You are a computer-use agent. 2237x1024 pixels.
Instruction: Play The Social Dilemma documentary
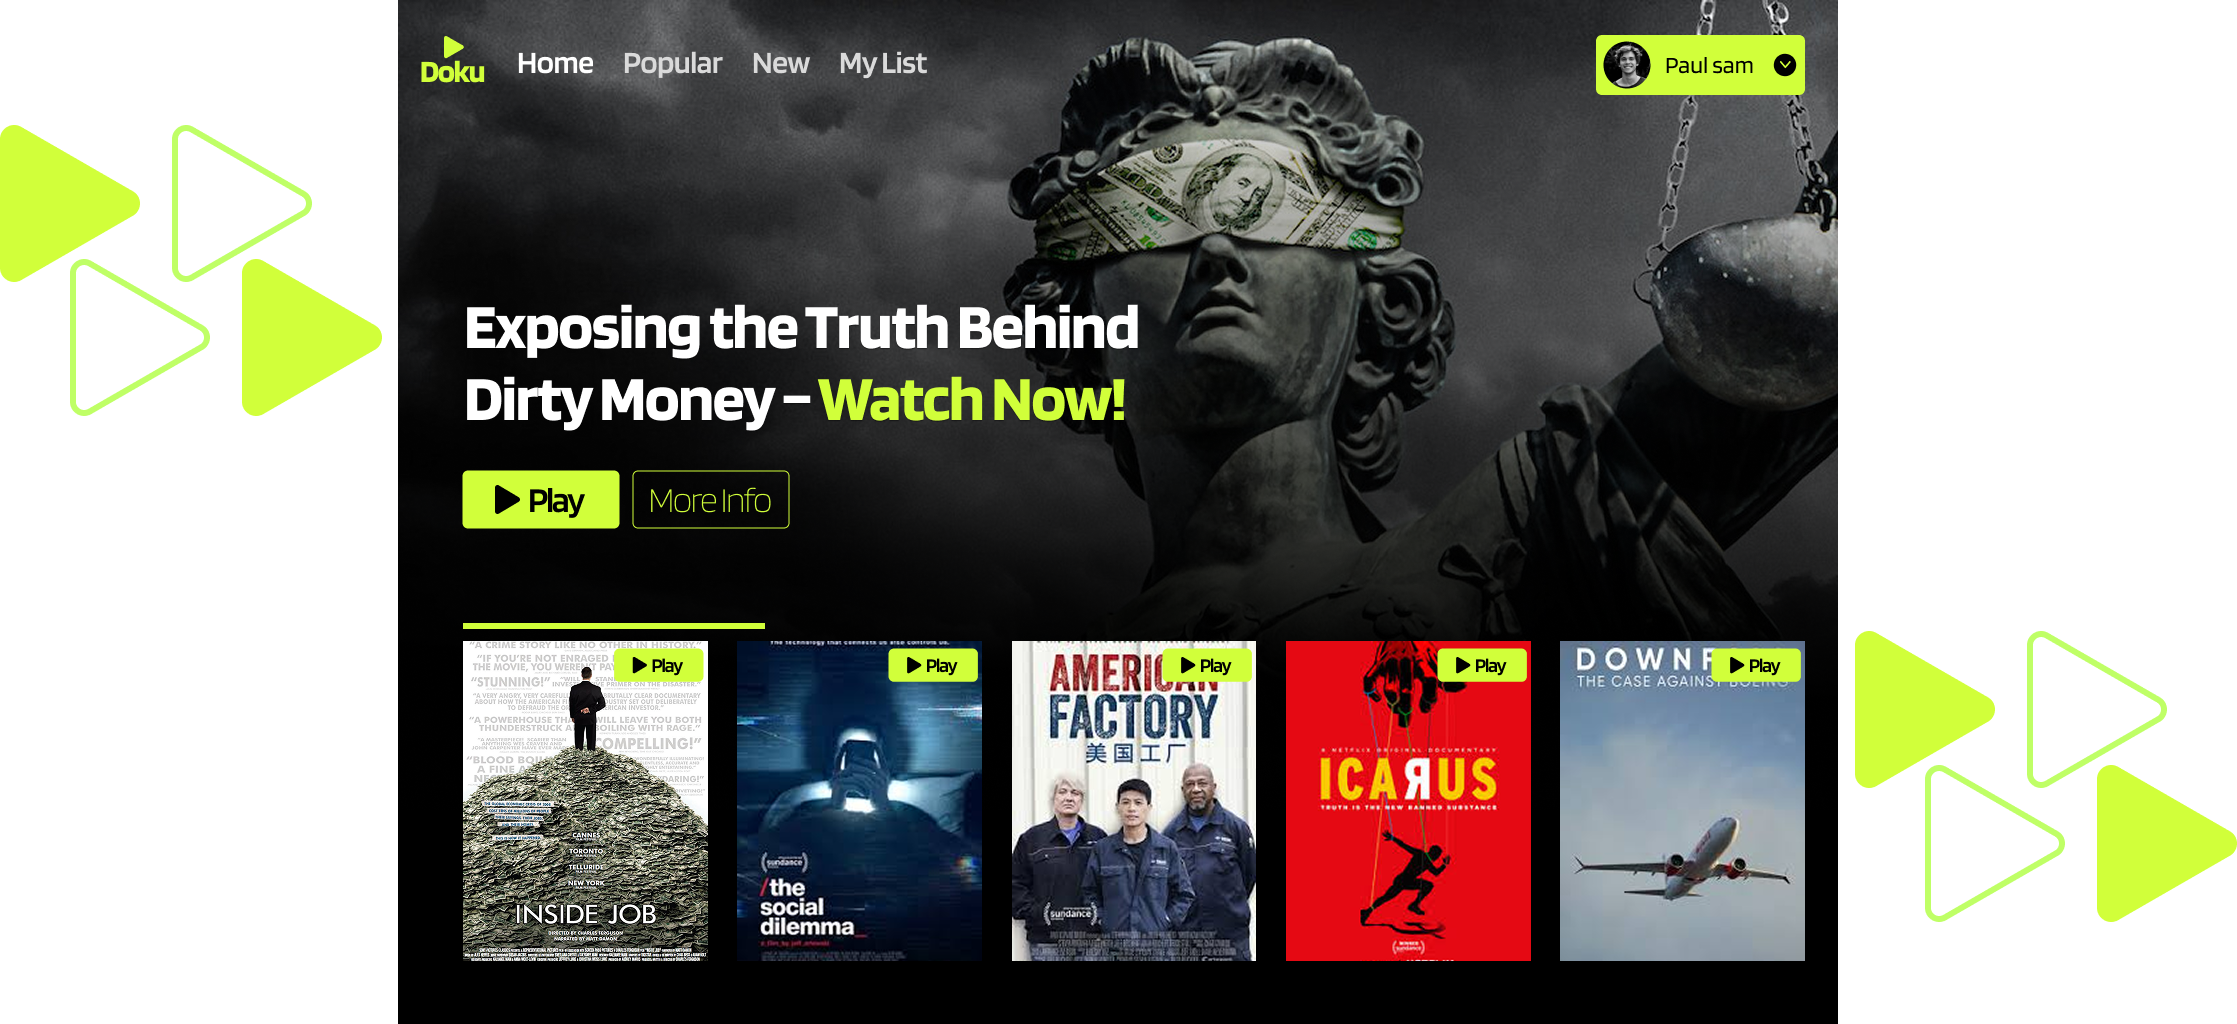[x=933, y=666]
